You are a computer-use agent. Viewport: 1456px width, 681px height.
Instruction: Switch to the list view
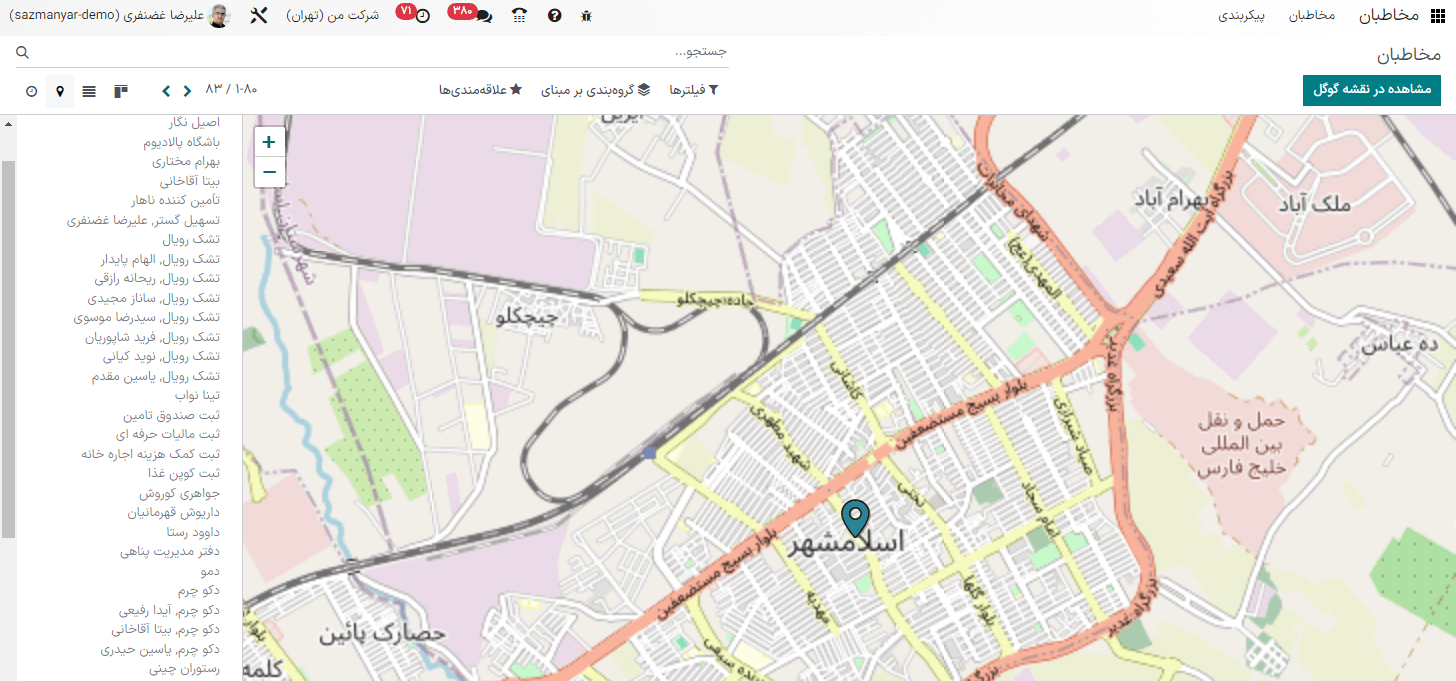89,90
